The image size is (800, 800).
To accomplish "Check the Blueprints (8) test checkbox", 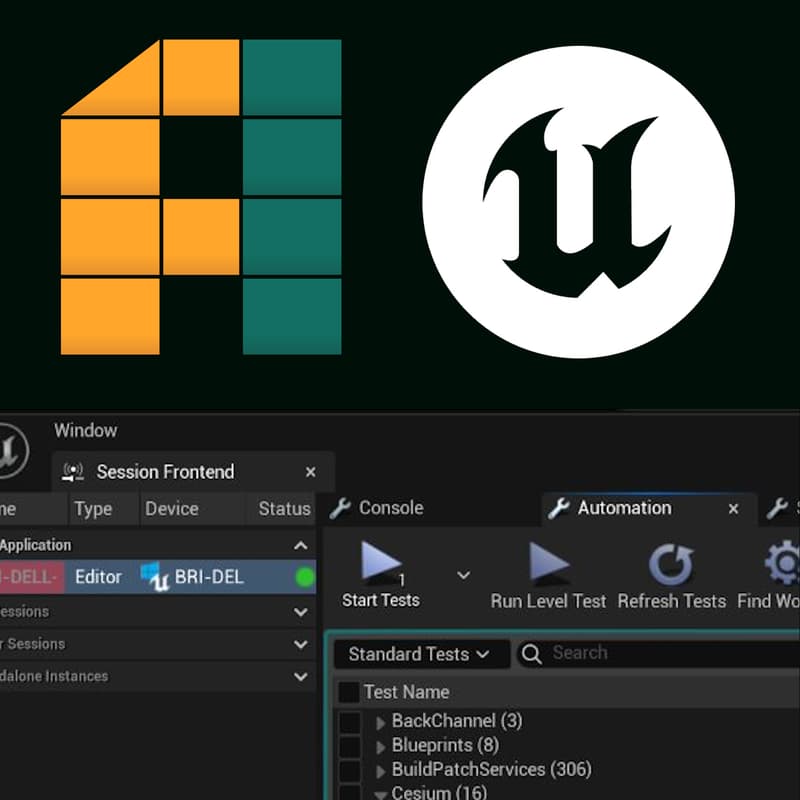I will [350, 746].
